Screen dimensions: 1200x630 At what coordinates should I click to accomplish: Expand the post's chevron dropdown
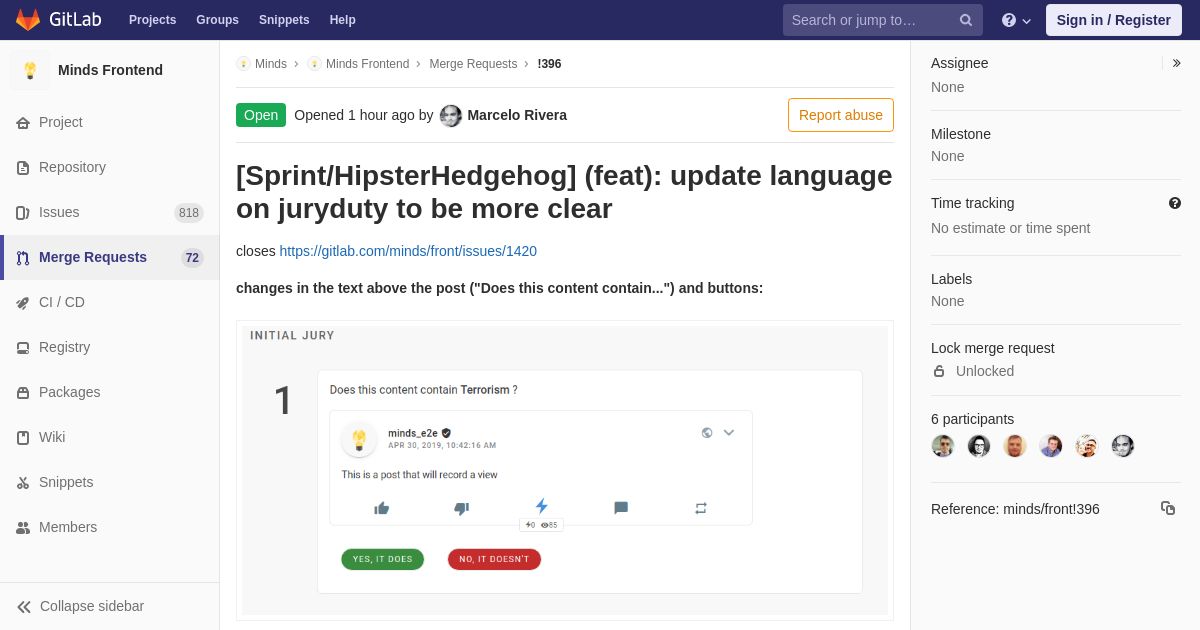click(x=729, y=432)
